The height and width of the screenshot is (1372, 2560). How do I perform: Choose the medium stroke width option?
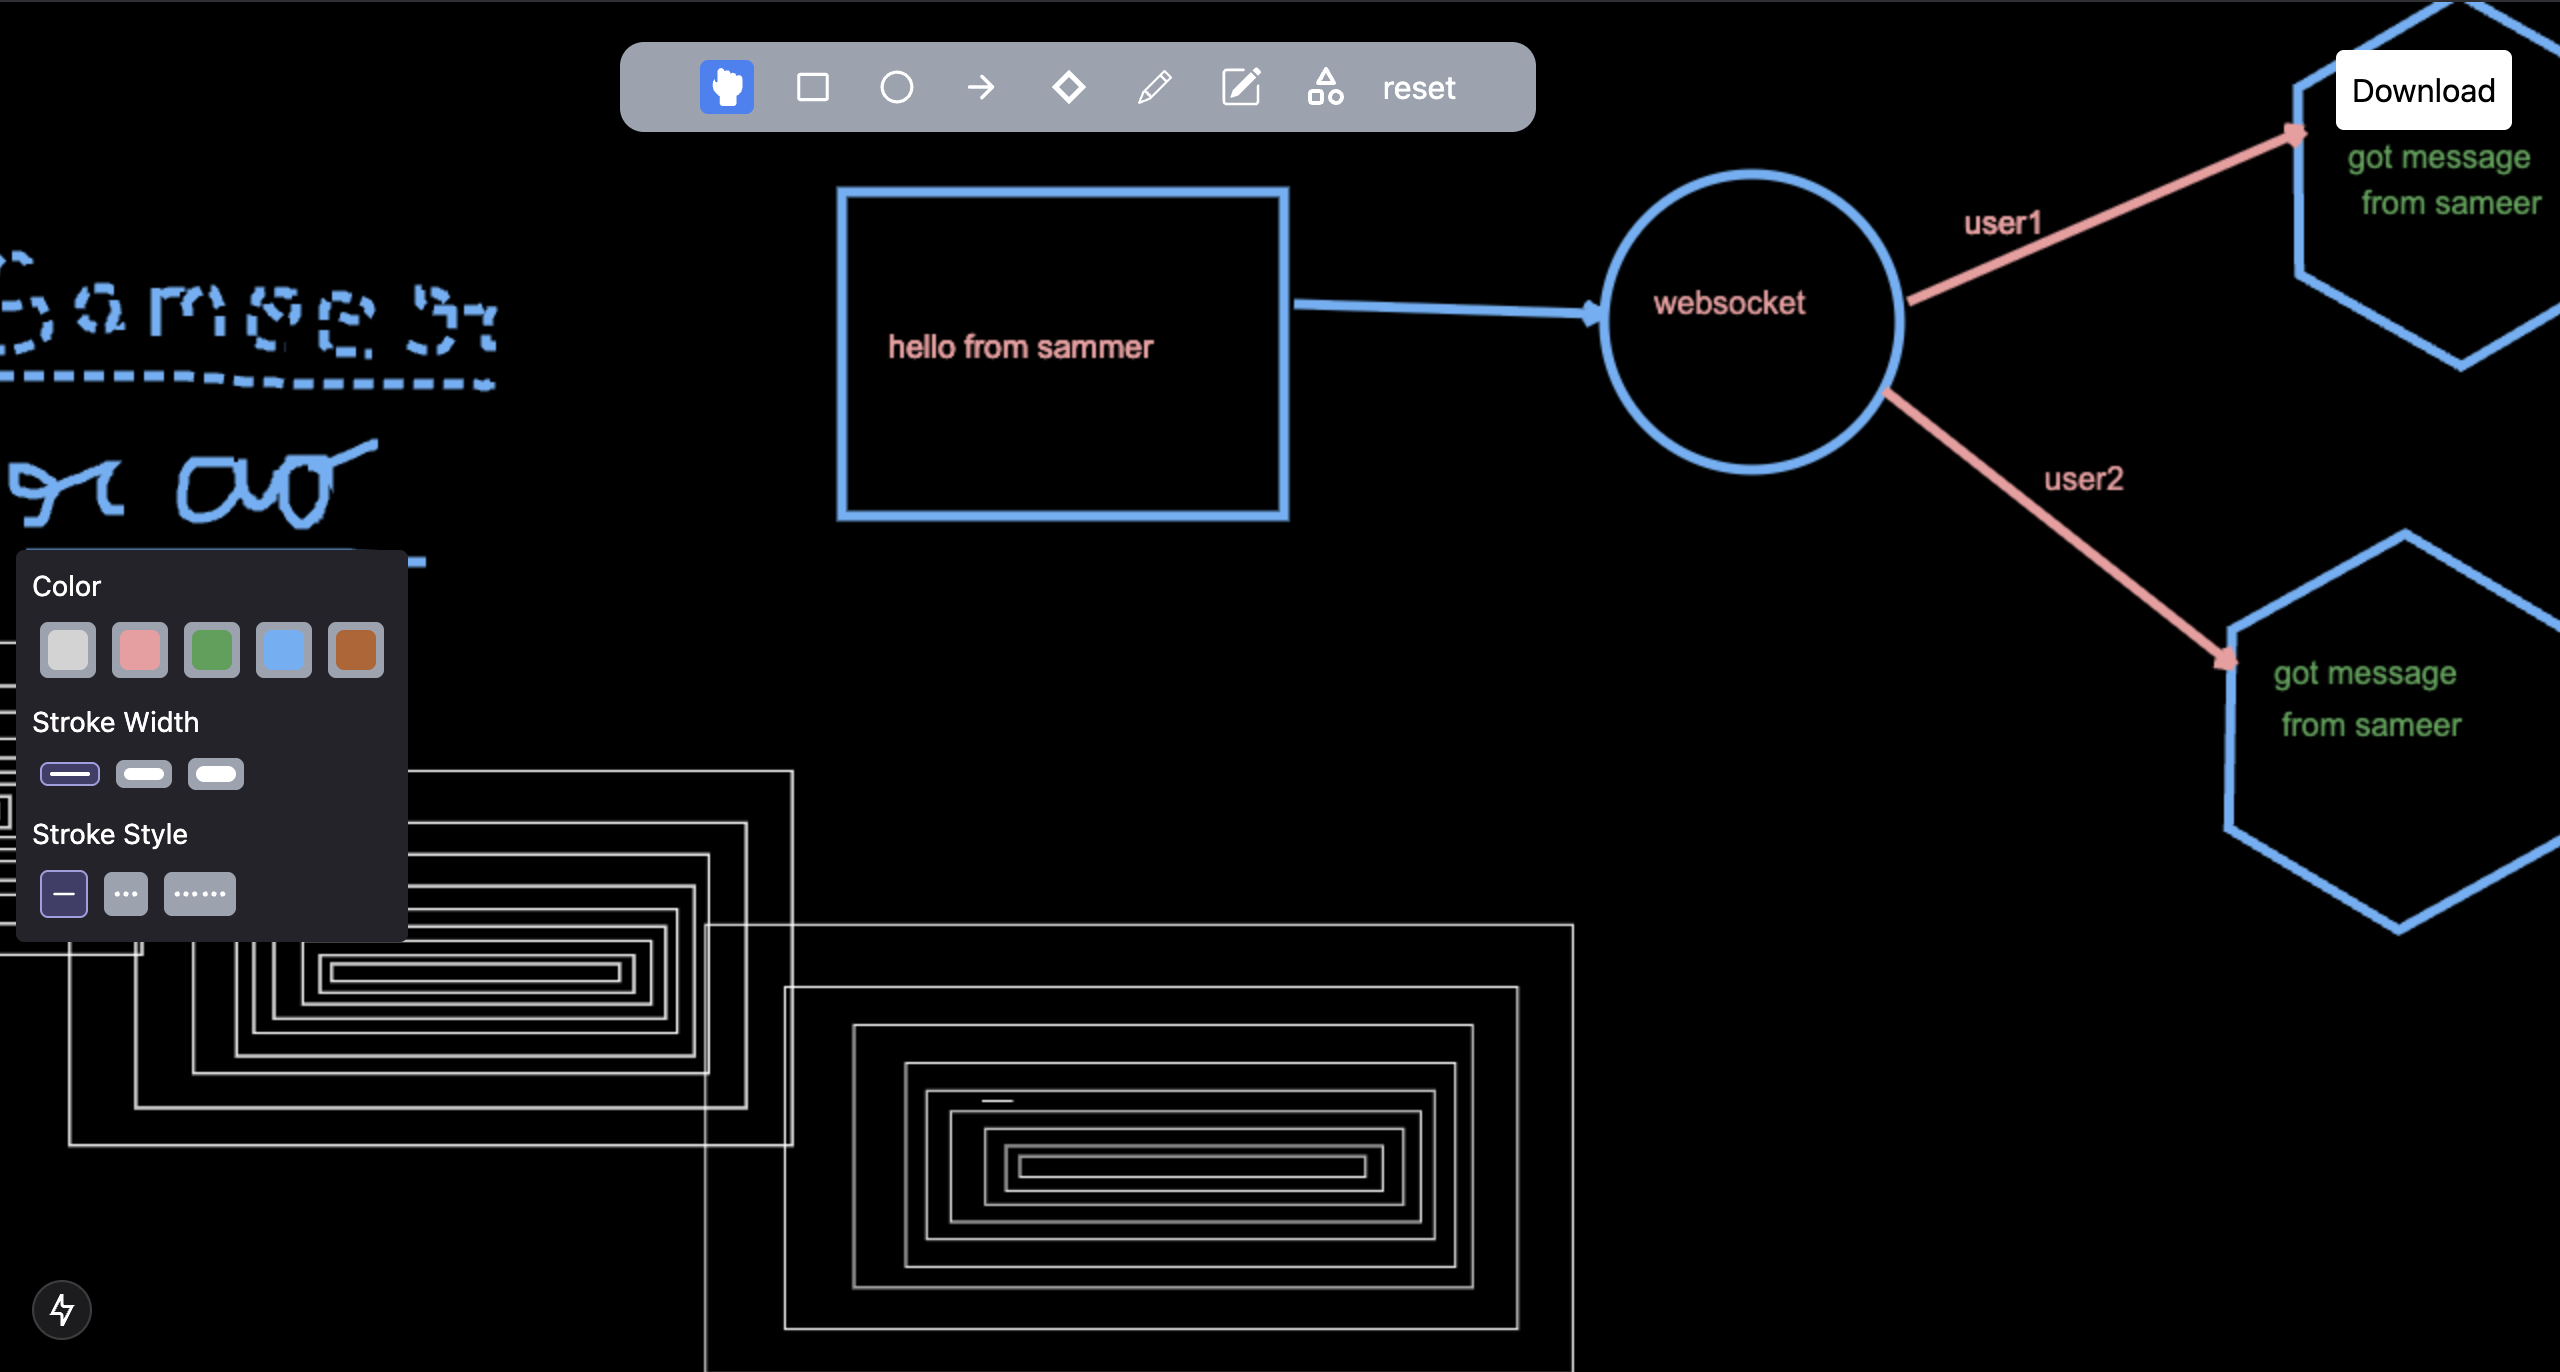[144, 774]
